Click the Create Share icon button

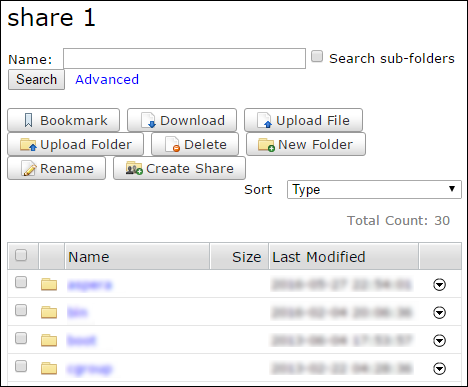(x=134, y=168)
